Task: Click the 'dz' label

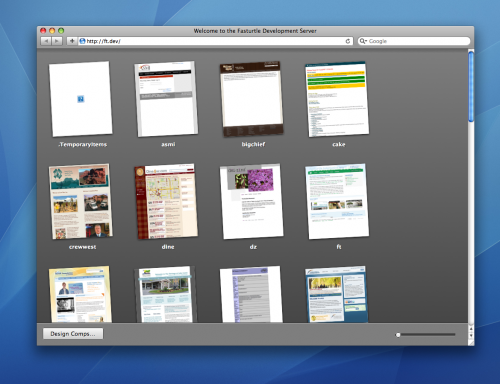Action: [x=253, y=247]
